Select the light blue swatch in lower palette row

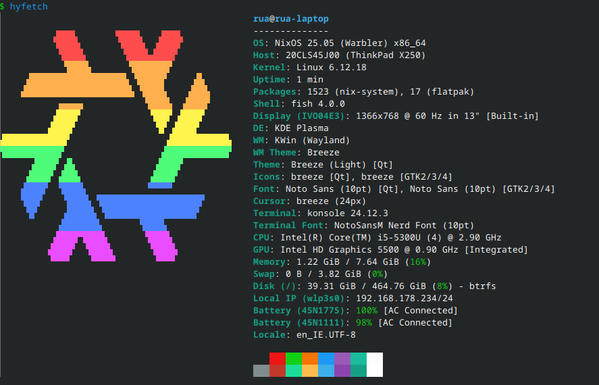point(326,371)
